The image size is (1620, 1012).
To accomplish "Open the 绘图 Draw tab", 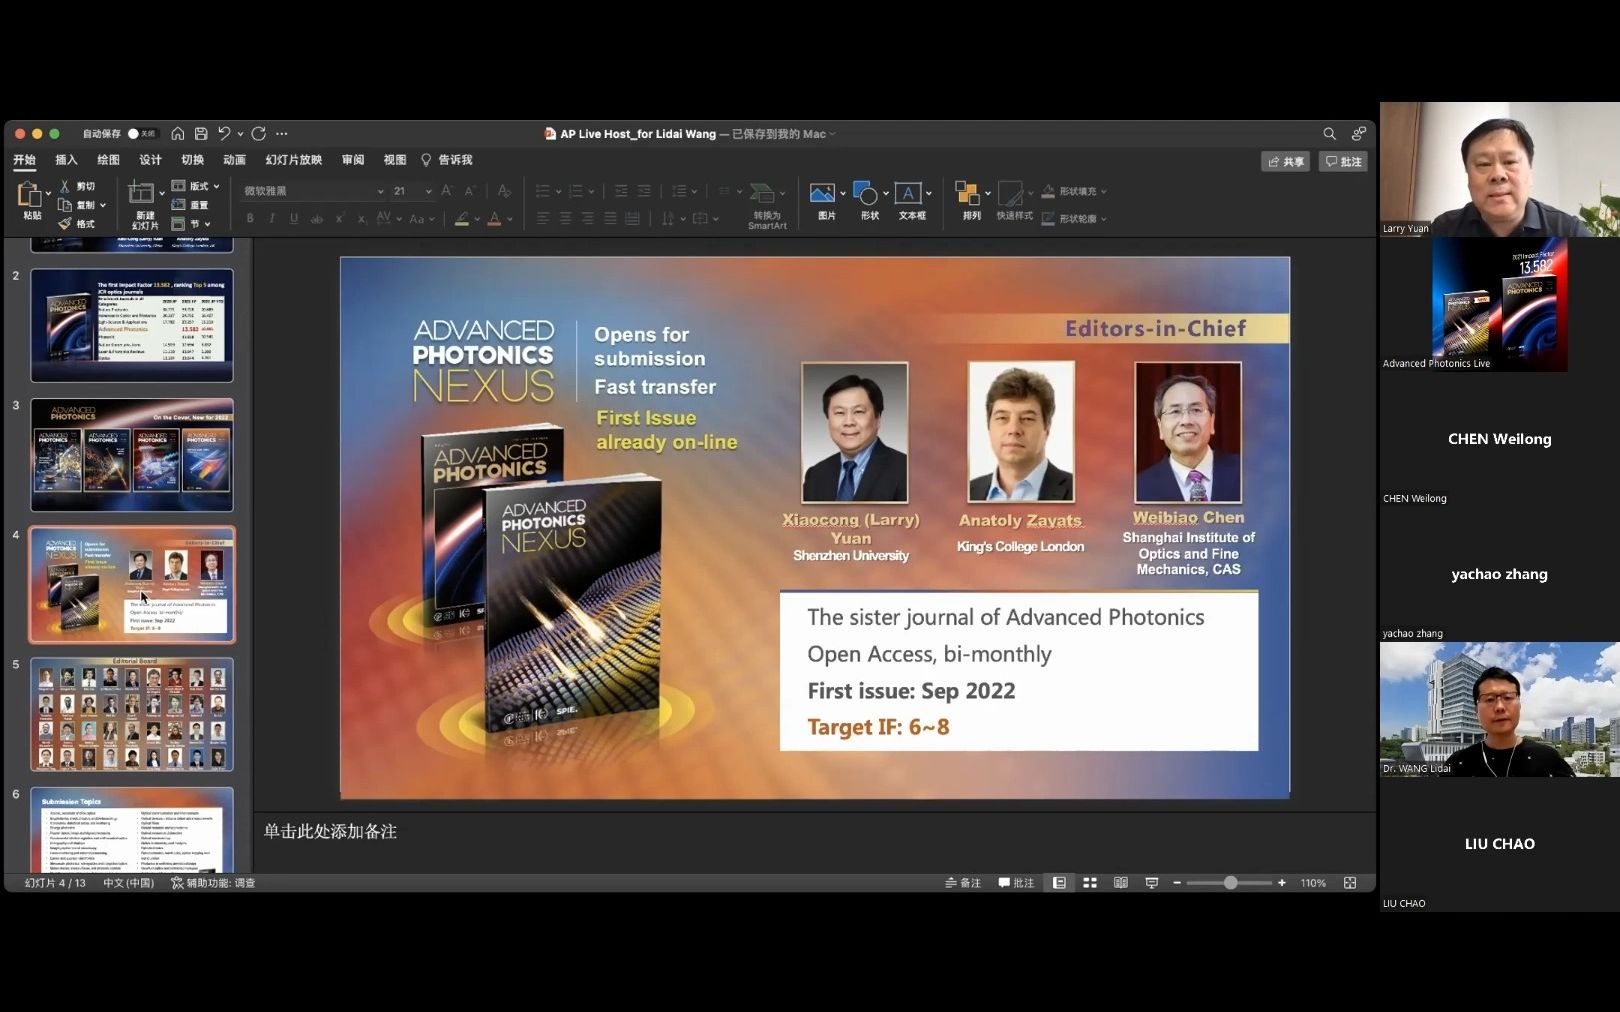I will coord(108,160).
